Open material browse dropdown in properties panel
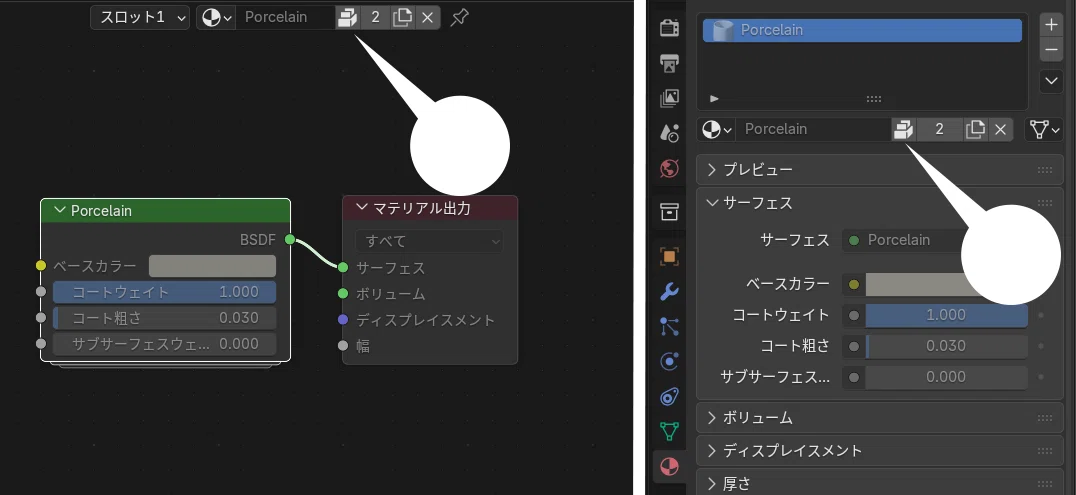This screenshot has width=1076, height=495. pyautogui.click(x=717, y=129)
